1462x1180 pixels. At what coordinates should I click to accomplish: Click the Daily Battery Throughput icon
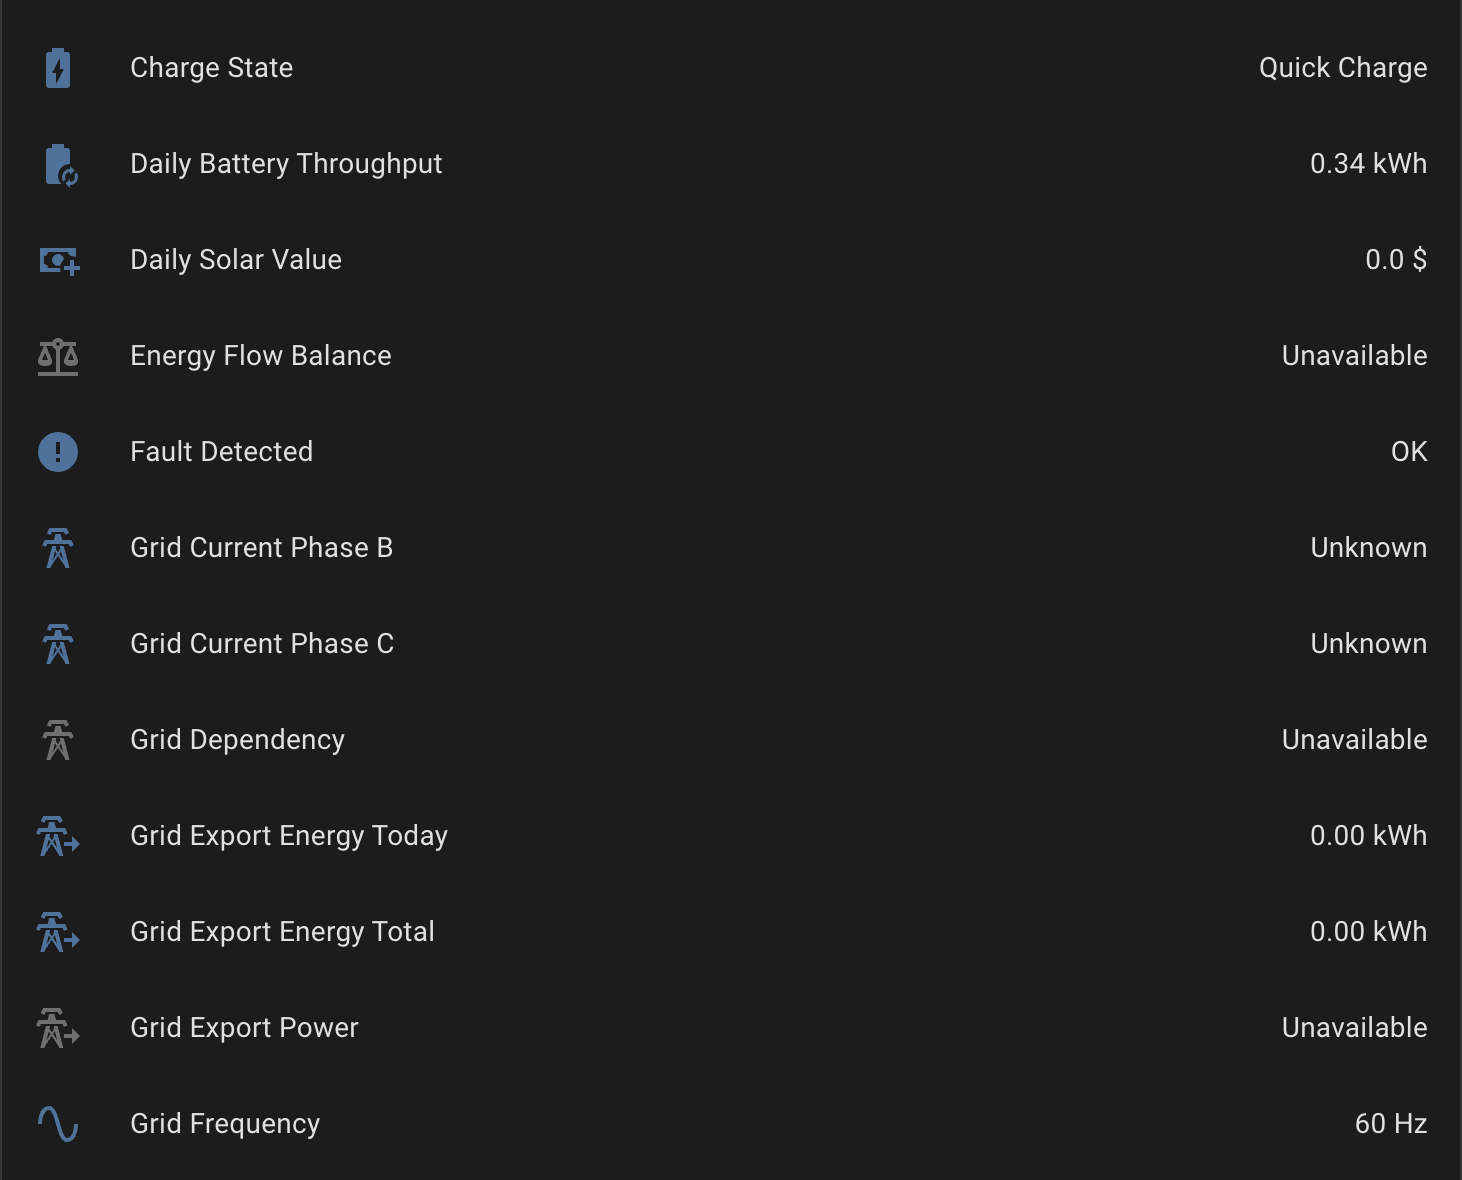(59, 165)
